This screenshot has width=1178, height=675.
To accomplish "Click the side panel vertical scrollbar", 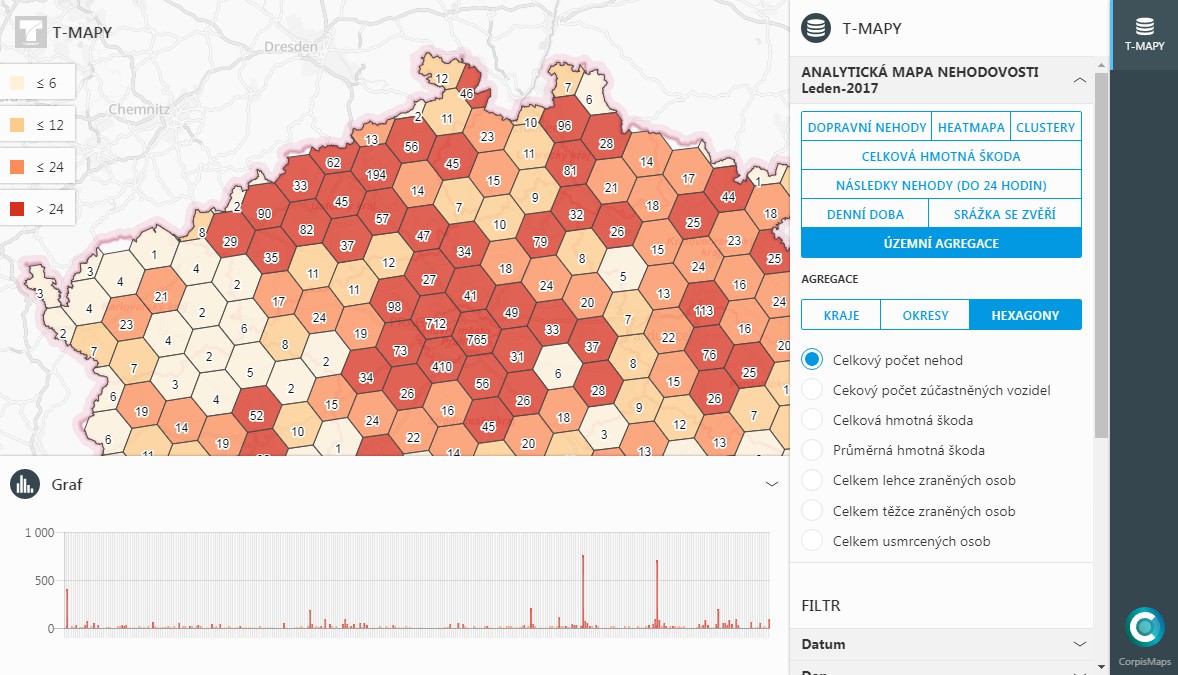I will tap(1101, 256).
